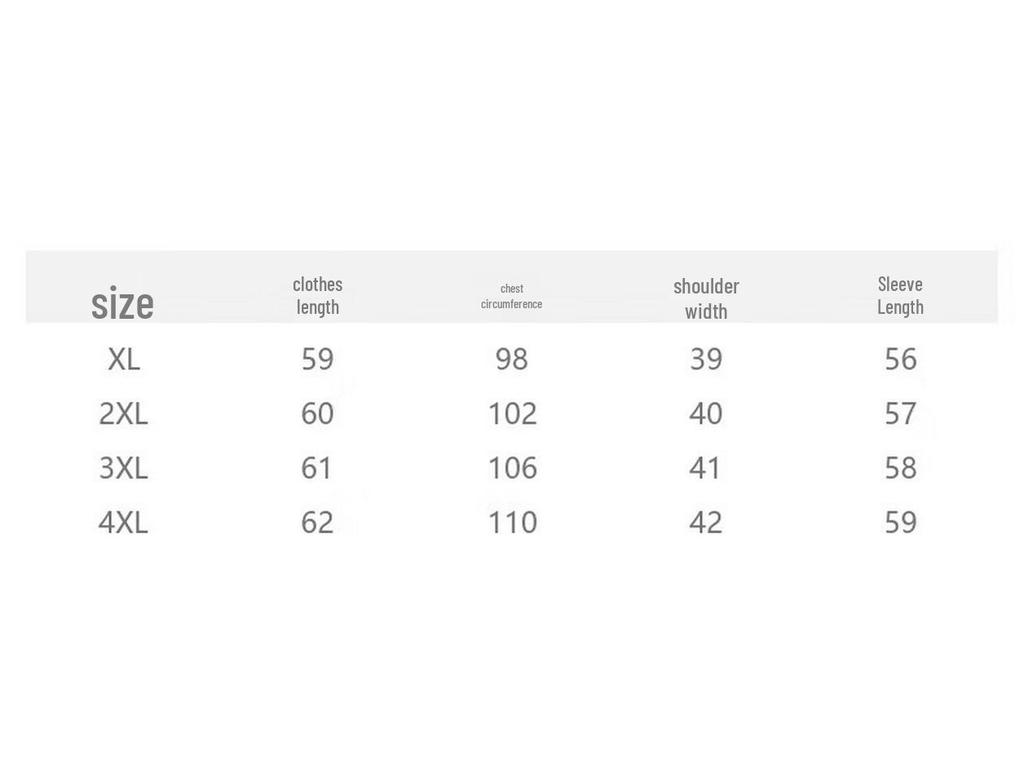The height and width of the screenshot is (768, 1024).
Task: Click clothes length value 62
Action: pyautogui.click(x=317, y=522)
